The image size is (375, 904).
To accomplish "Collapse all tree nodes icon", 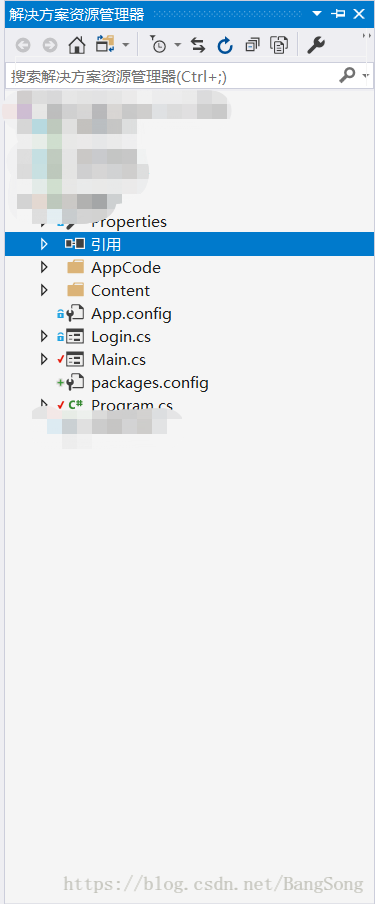I will (x=252, y=45).
